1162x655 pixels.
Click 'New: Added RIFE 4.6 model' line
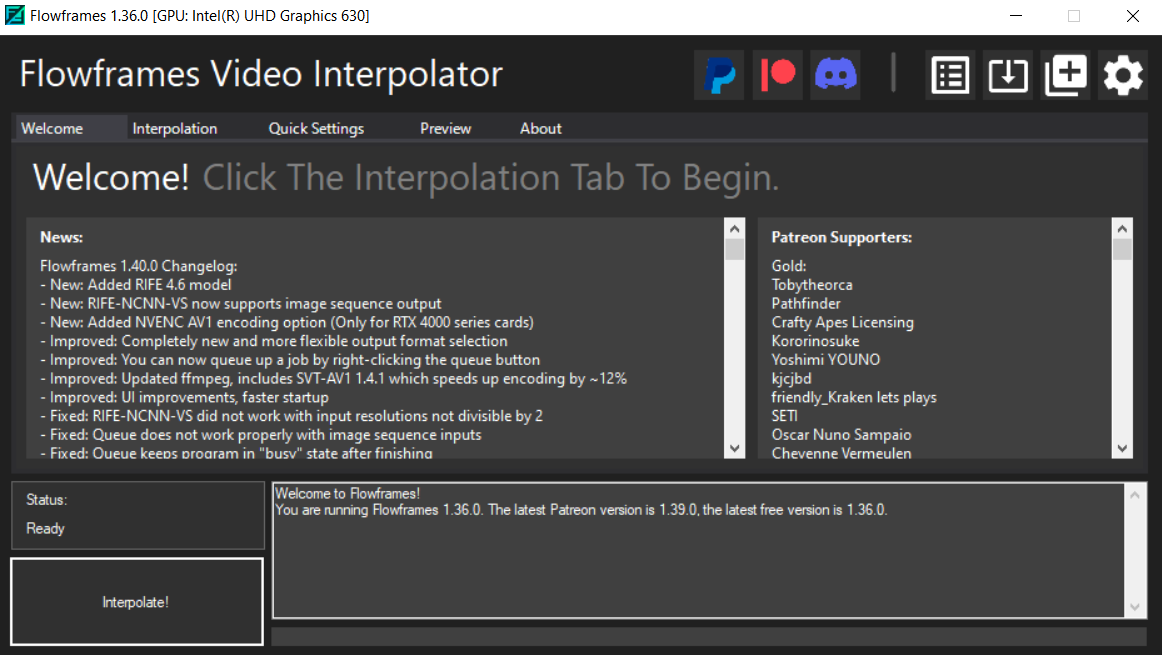(x=136, y=285)
